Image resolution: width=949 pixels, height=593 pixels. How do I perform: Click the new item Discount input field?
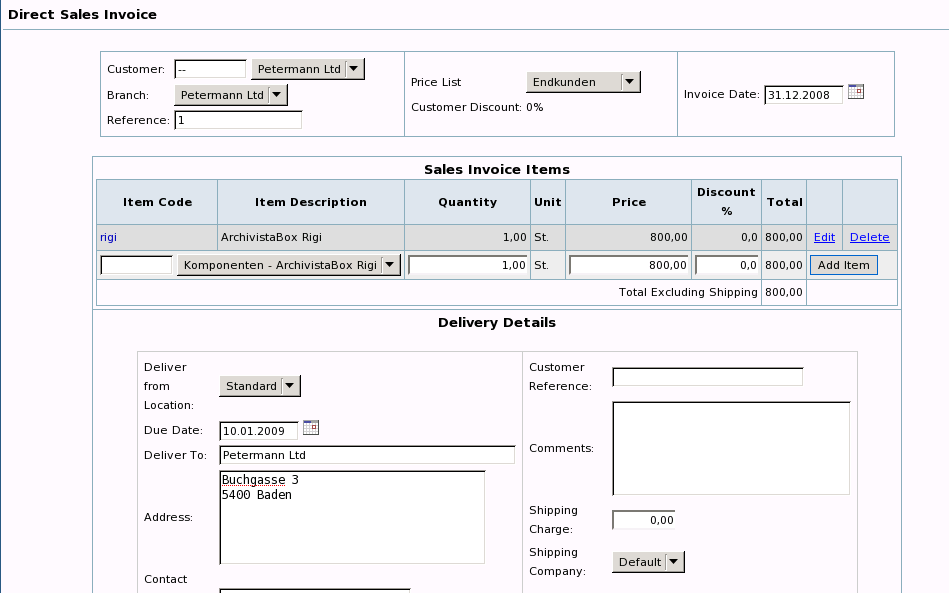point(726,265)
